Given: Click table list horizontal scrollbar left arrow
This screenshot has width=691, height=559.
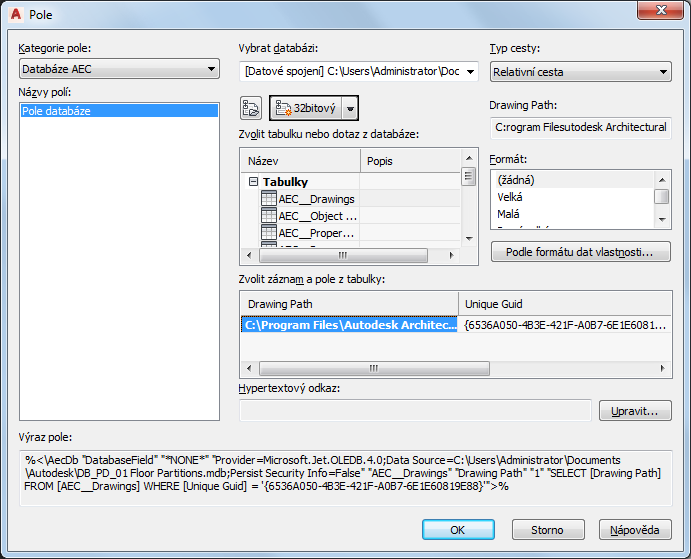Looking at the screenshot, I should (x=249, y=255).
